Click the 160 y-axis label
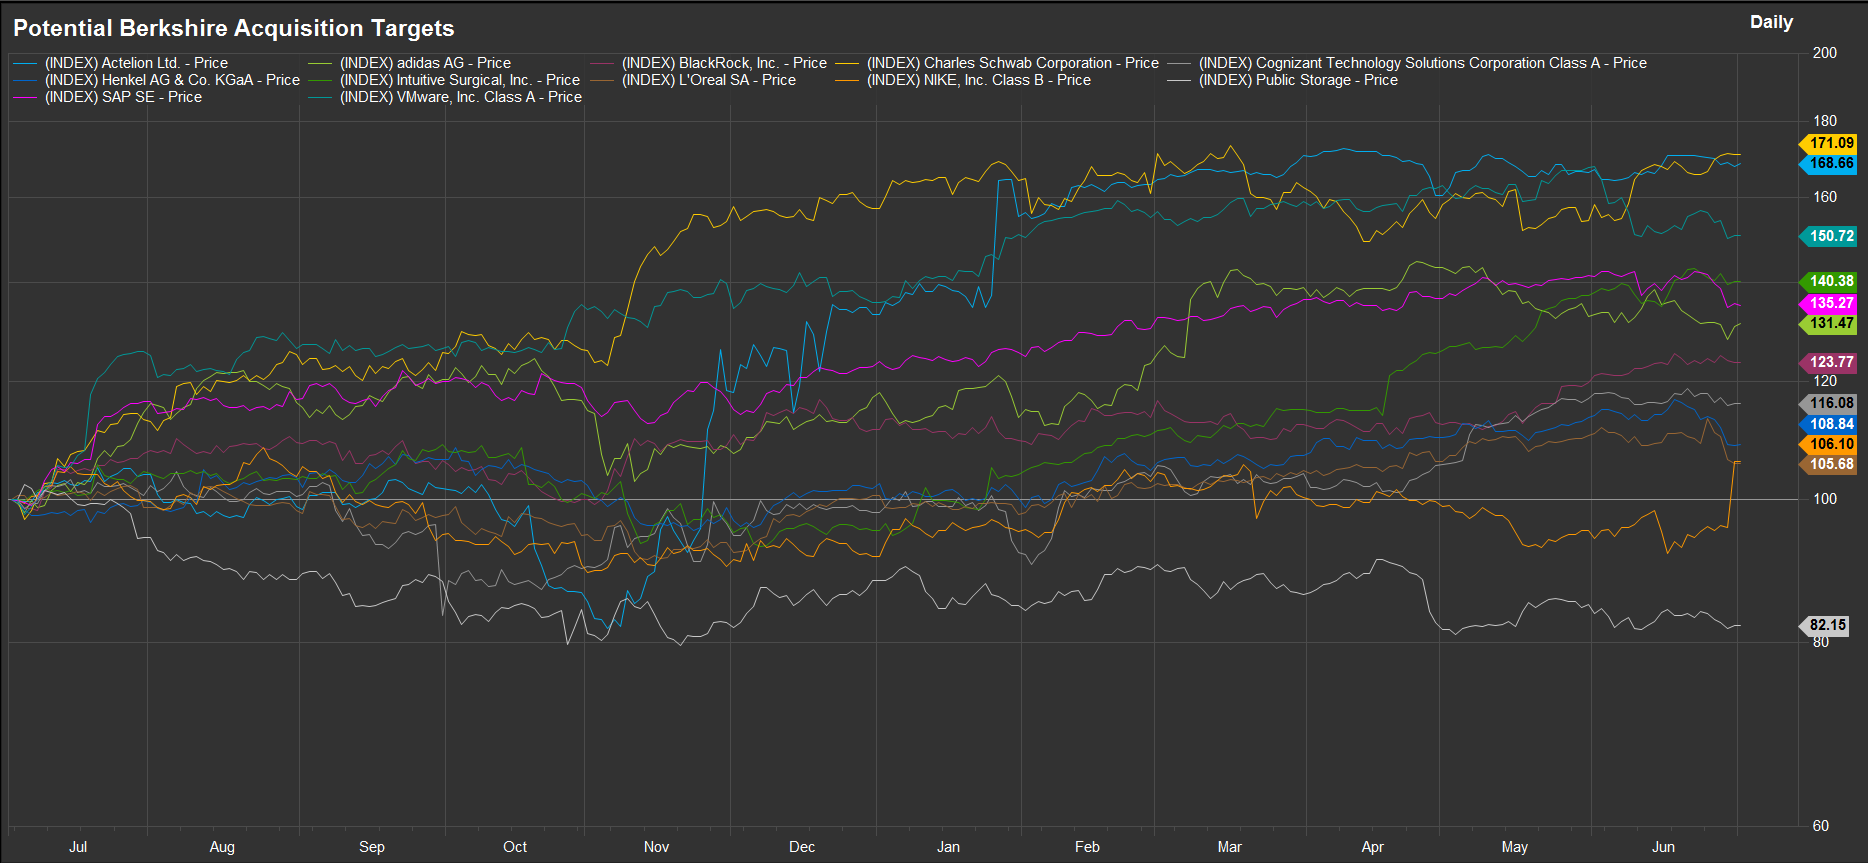 click(1825, 197)
